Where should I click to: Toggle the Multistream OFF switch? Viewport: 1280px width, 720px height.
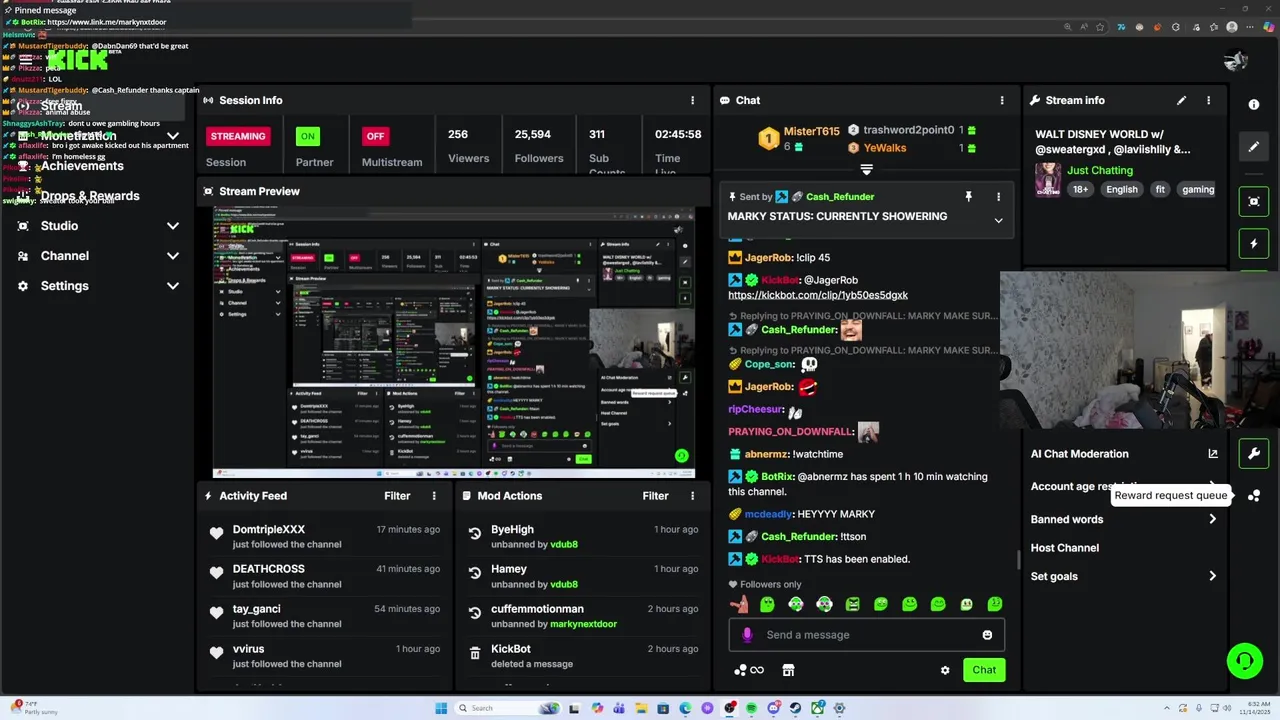[375, 136]
